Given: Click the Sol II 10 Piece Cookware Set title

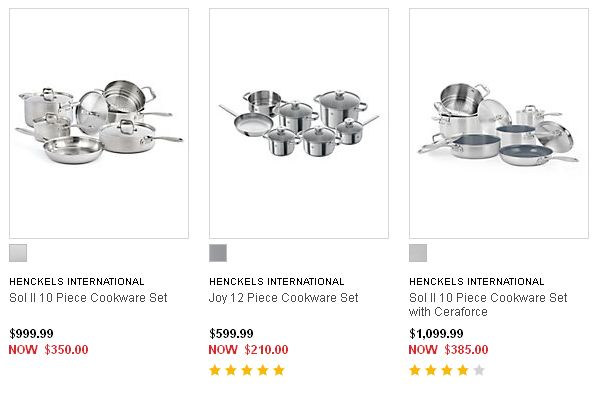Looking at the screenshot, I should pos(88,297).
